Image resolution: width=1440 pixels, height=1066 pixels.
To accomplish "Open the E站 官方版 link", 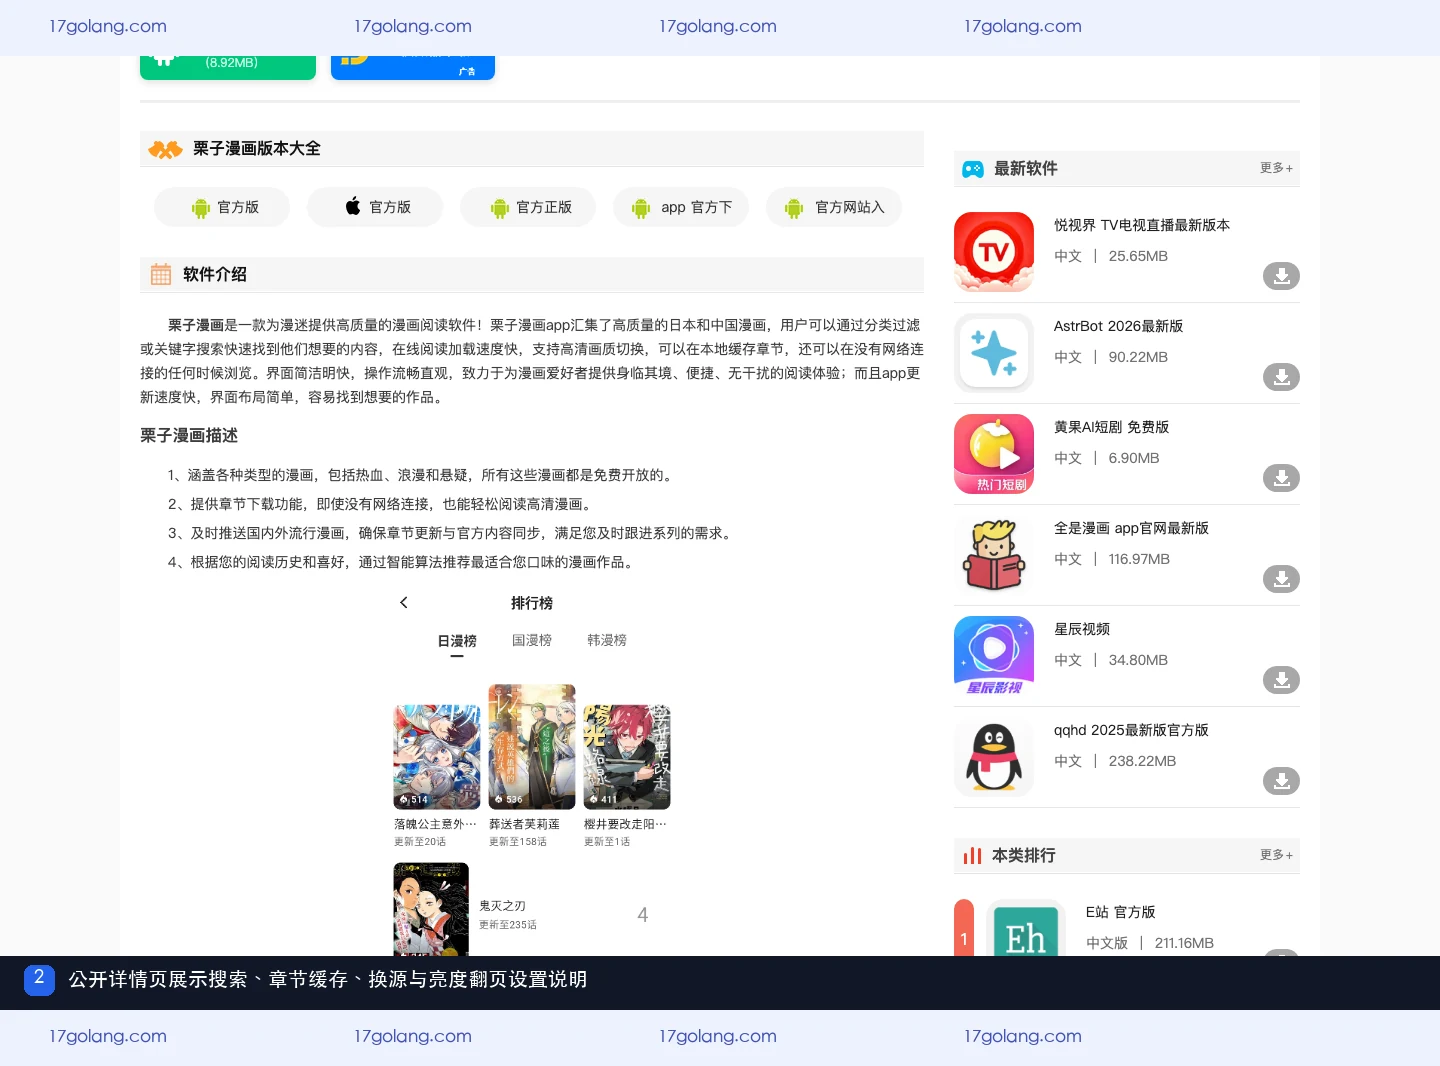I will click(1120, 912).
